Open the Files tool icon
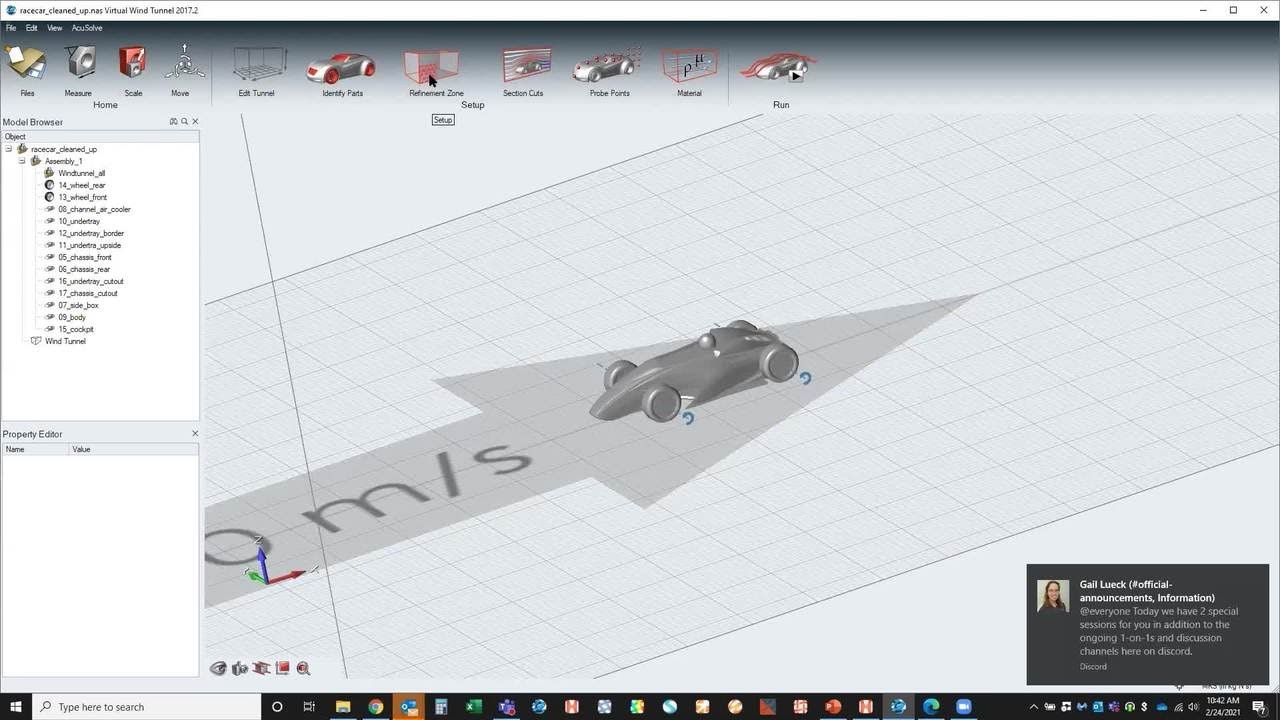The height and width of the screenshot is (720, 1280). (26, 64)
